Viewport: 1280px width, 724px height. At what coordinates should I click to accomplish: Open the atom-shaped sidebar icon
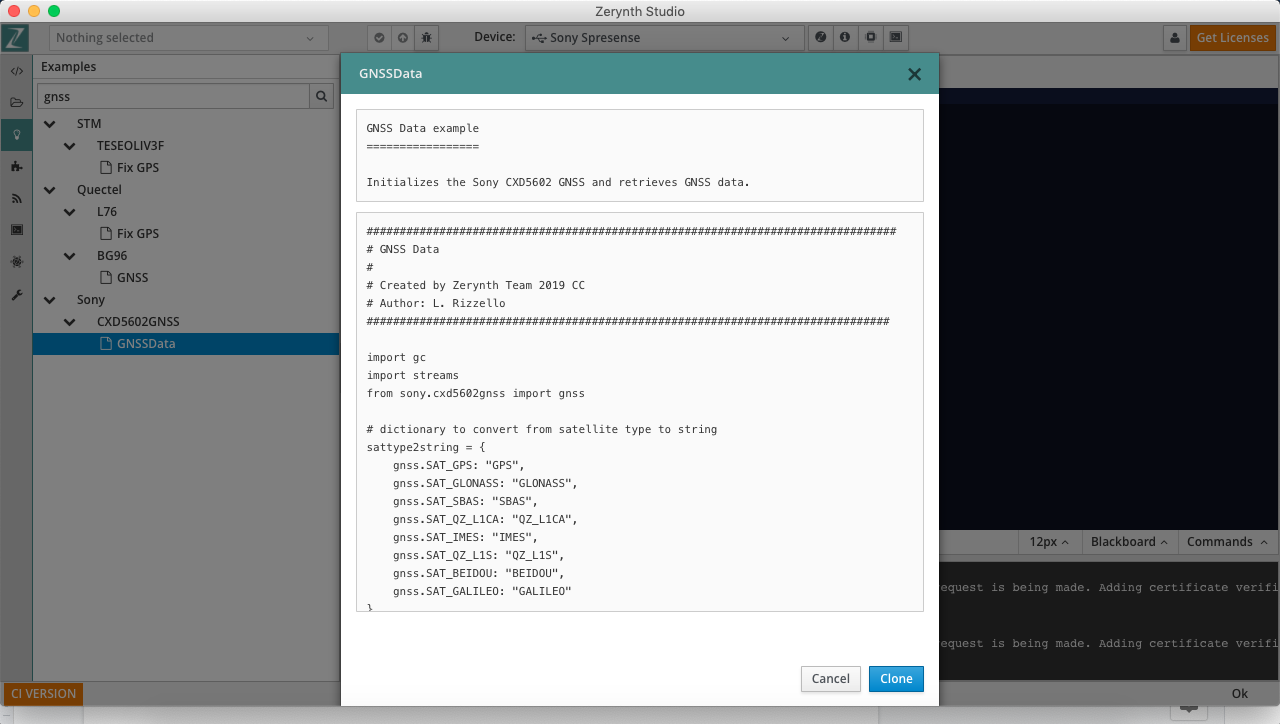click(16, 262)
